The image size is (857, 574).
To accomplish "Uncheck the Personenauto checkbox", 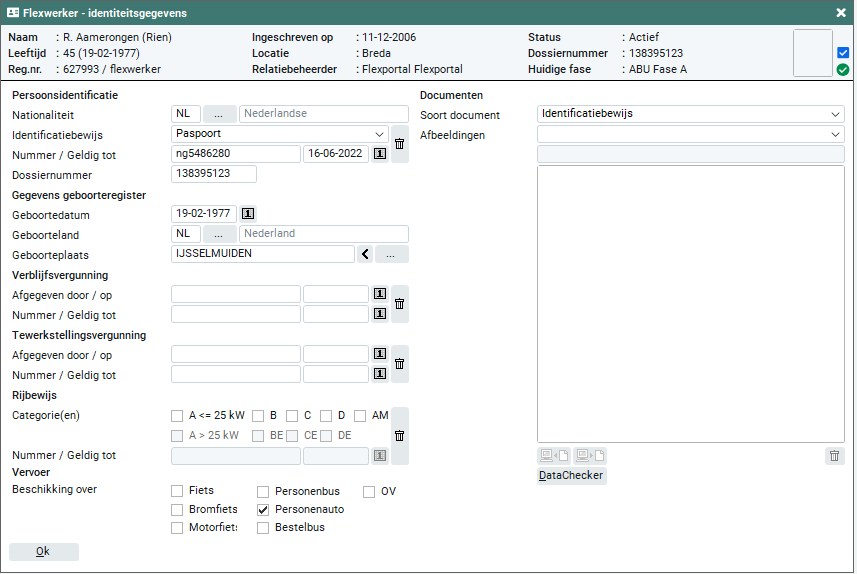I will pyautogui.click(x=264, y=510).
